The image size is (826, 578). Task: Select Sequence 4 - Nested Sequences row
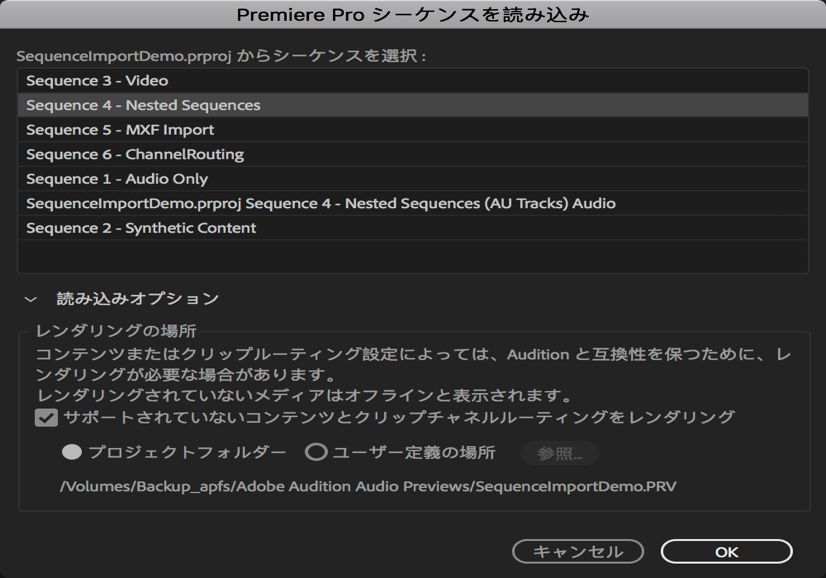pyautogui.click(x=413, y=105)
